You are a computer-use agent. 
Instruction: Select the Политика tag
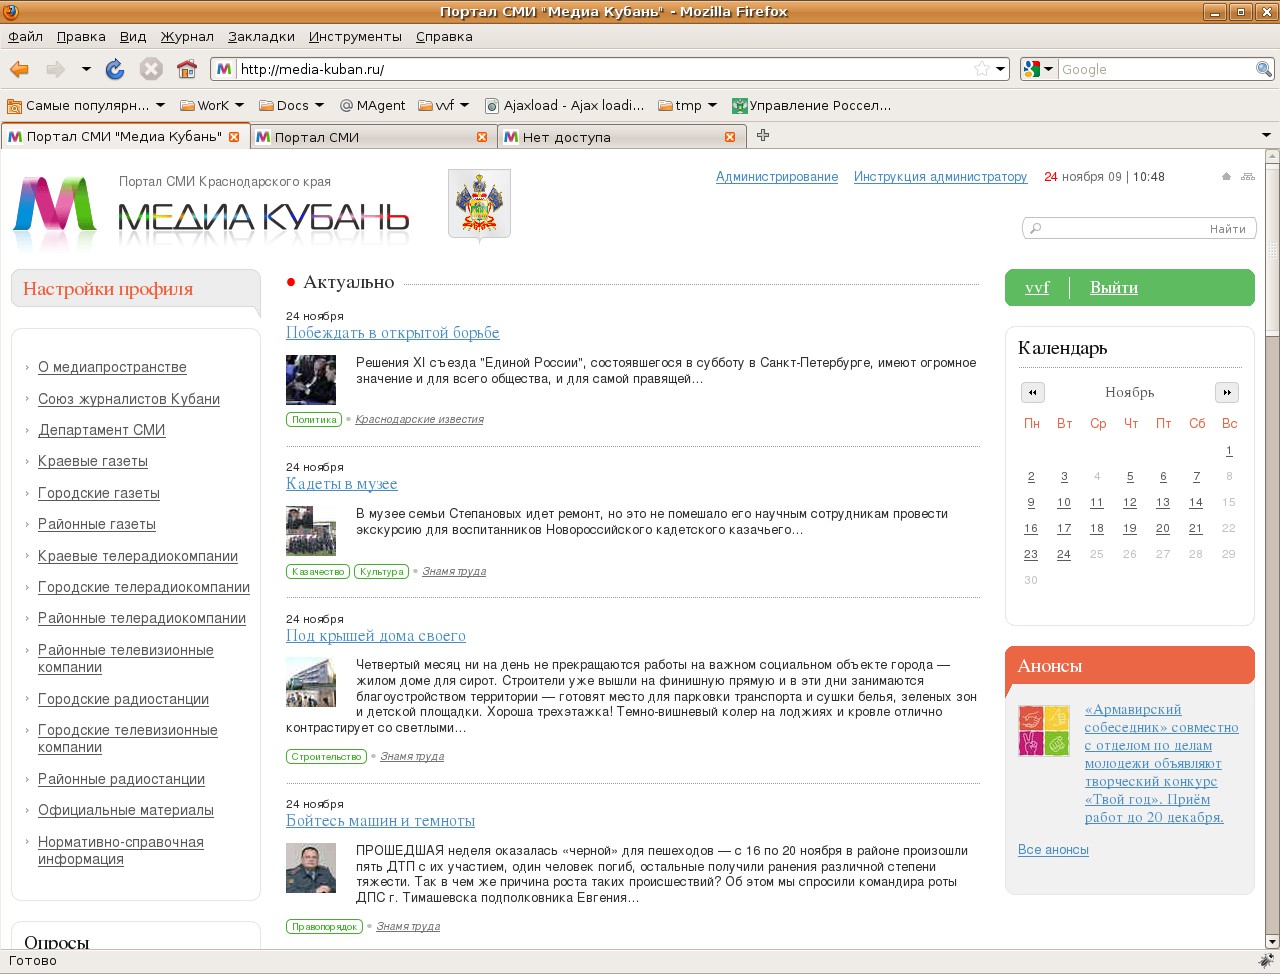pos(314,420)
